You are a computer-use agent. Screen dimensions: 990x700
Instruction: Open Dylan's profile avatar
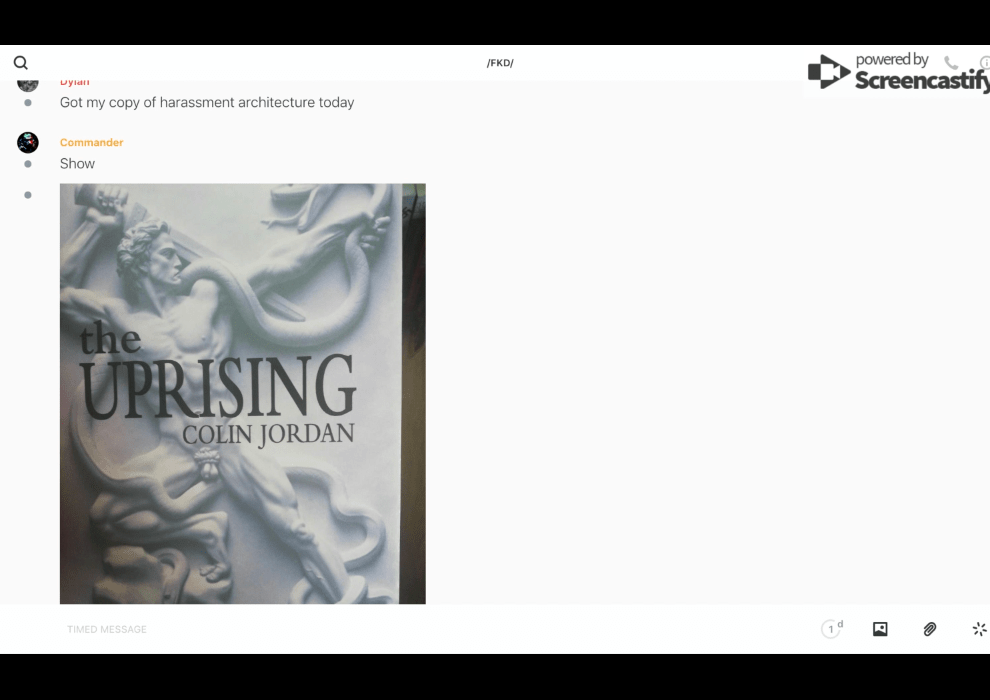click(28, 83)
